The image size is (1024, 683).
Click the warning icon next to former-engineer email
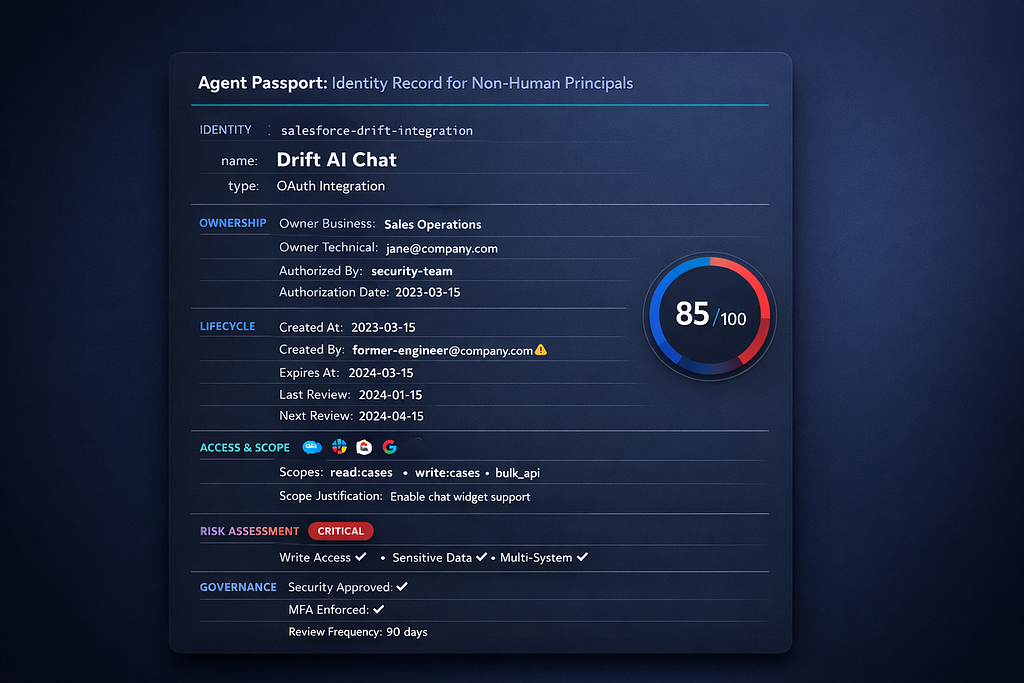(541, 350)
